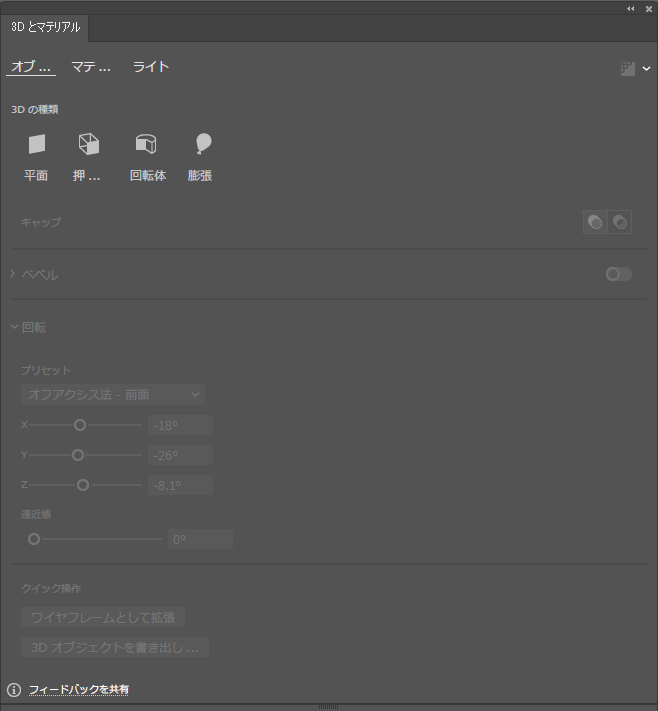This screenshot has width=658, height=711.
Task: Collapse the 回転 section
Action: click(13, 326)
